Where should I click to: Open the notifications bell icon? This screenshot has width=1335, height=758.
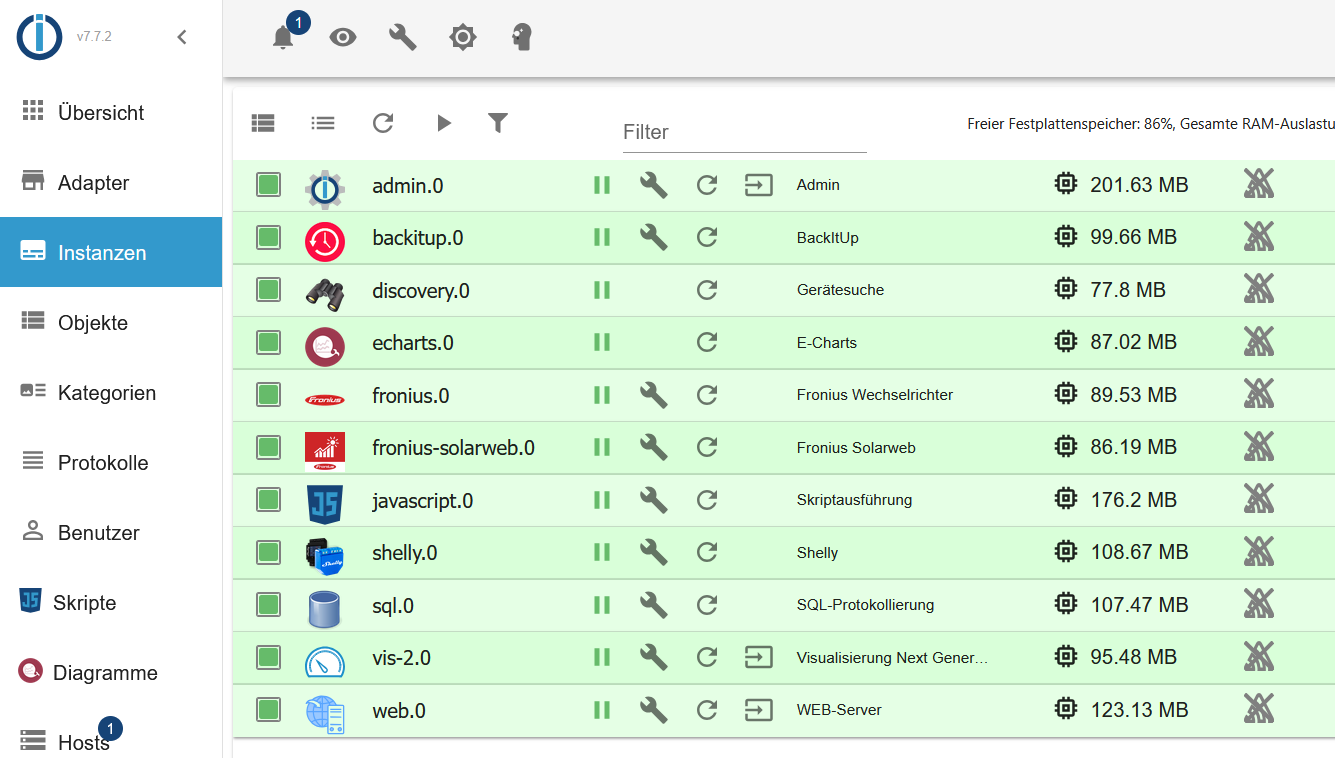[x=283, y=38]
